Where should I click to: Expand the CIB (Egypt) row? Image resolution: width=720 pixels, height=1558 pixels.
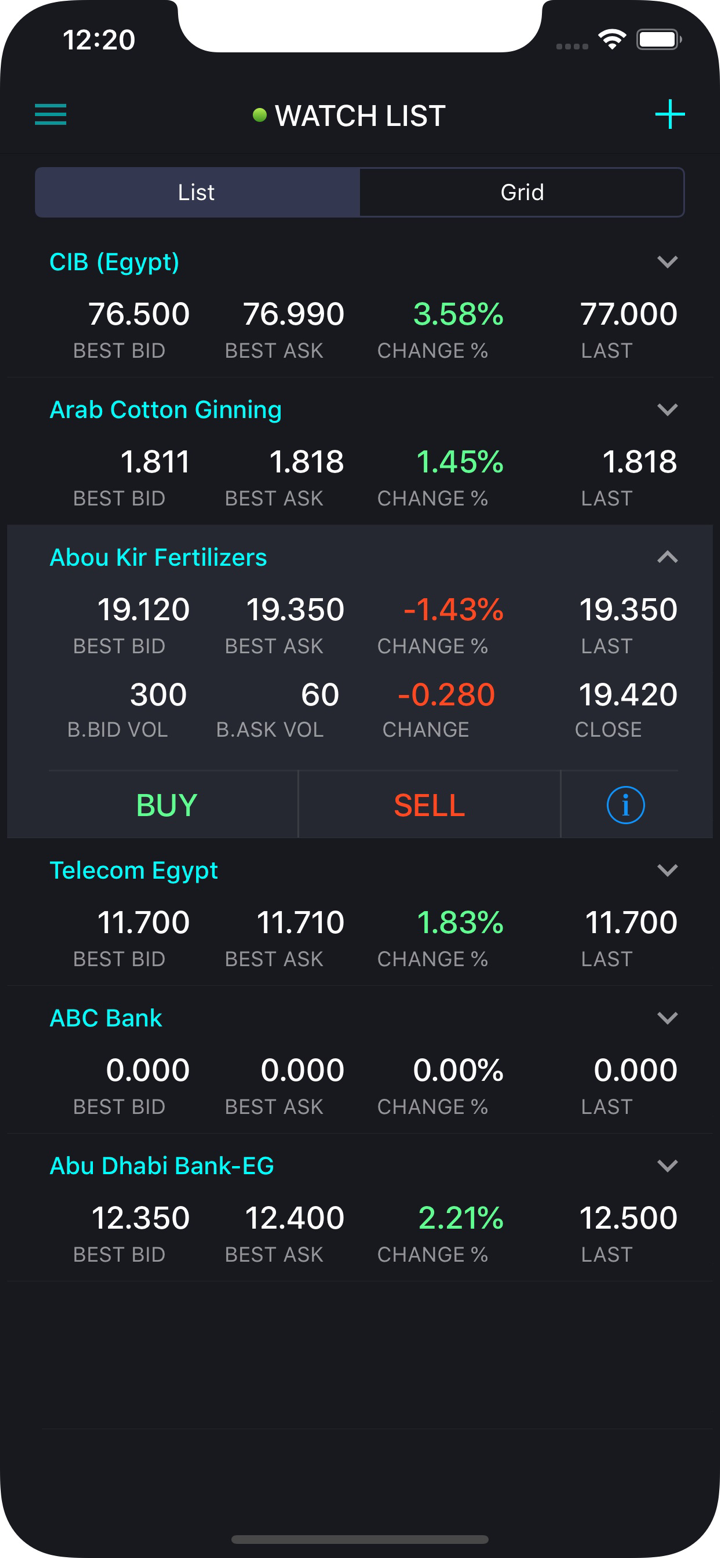(x=668, y=262)
